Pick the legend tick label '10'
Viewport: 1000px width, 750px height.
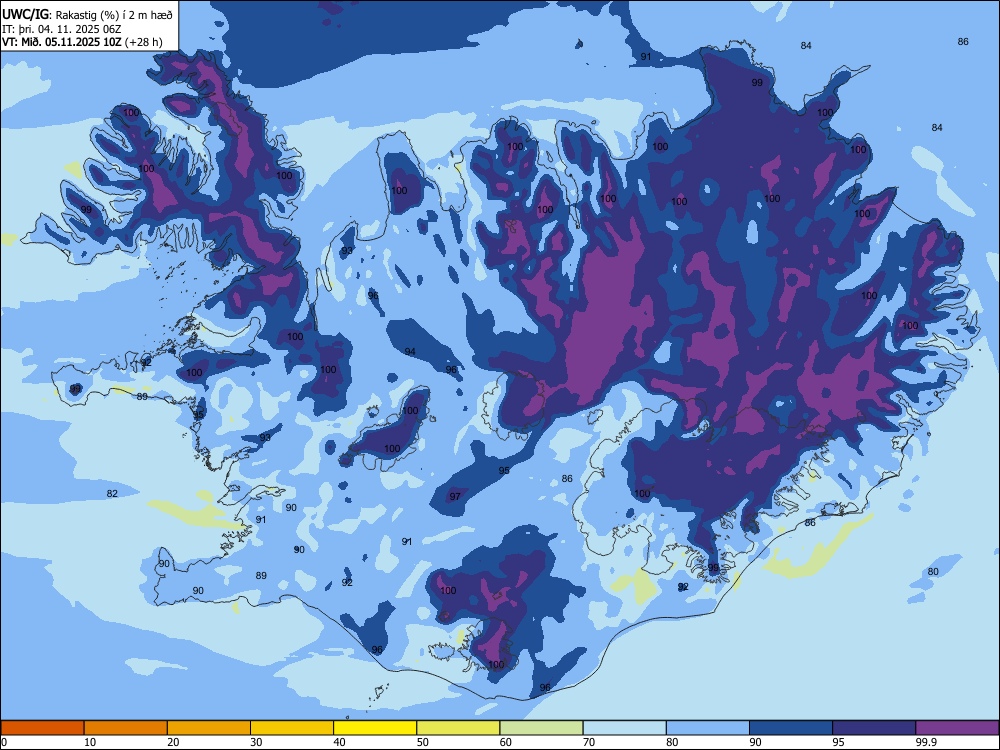coord(90,742)
